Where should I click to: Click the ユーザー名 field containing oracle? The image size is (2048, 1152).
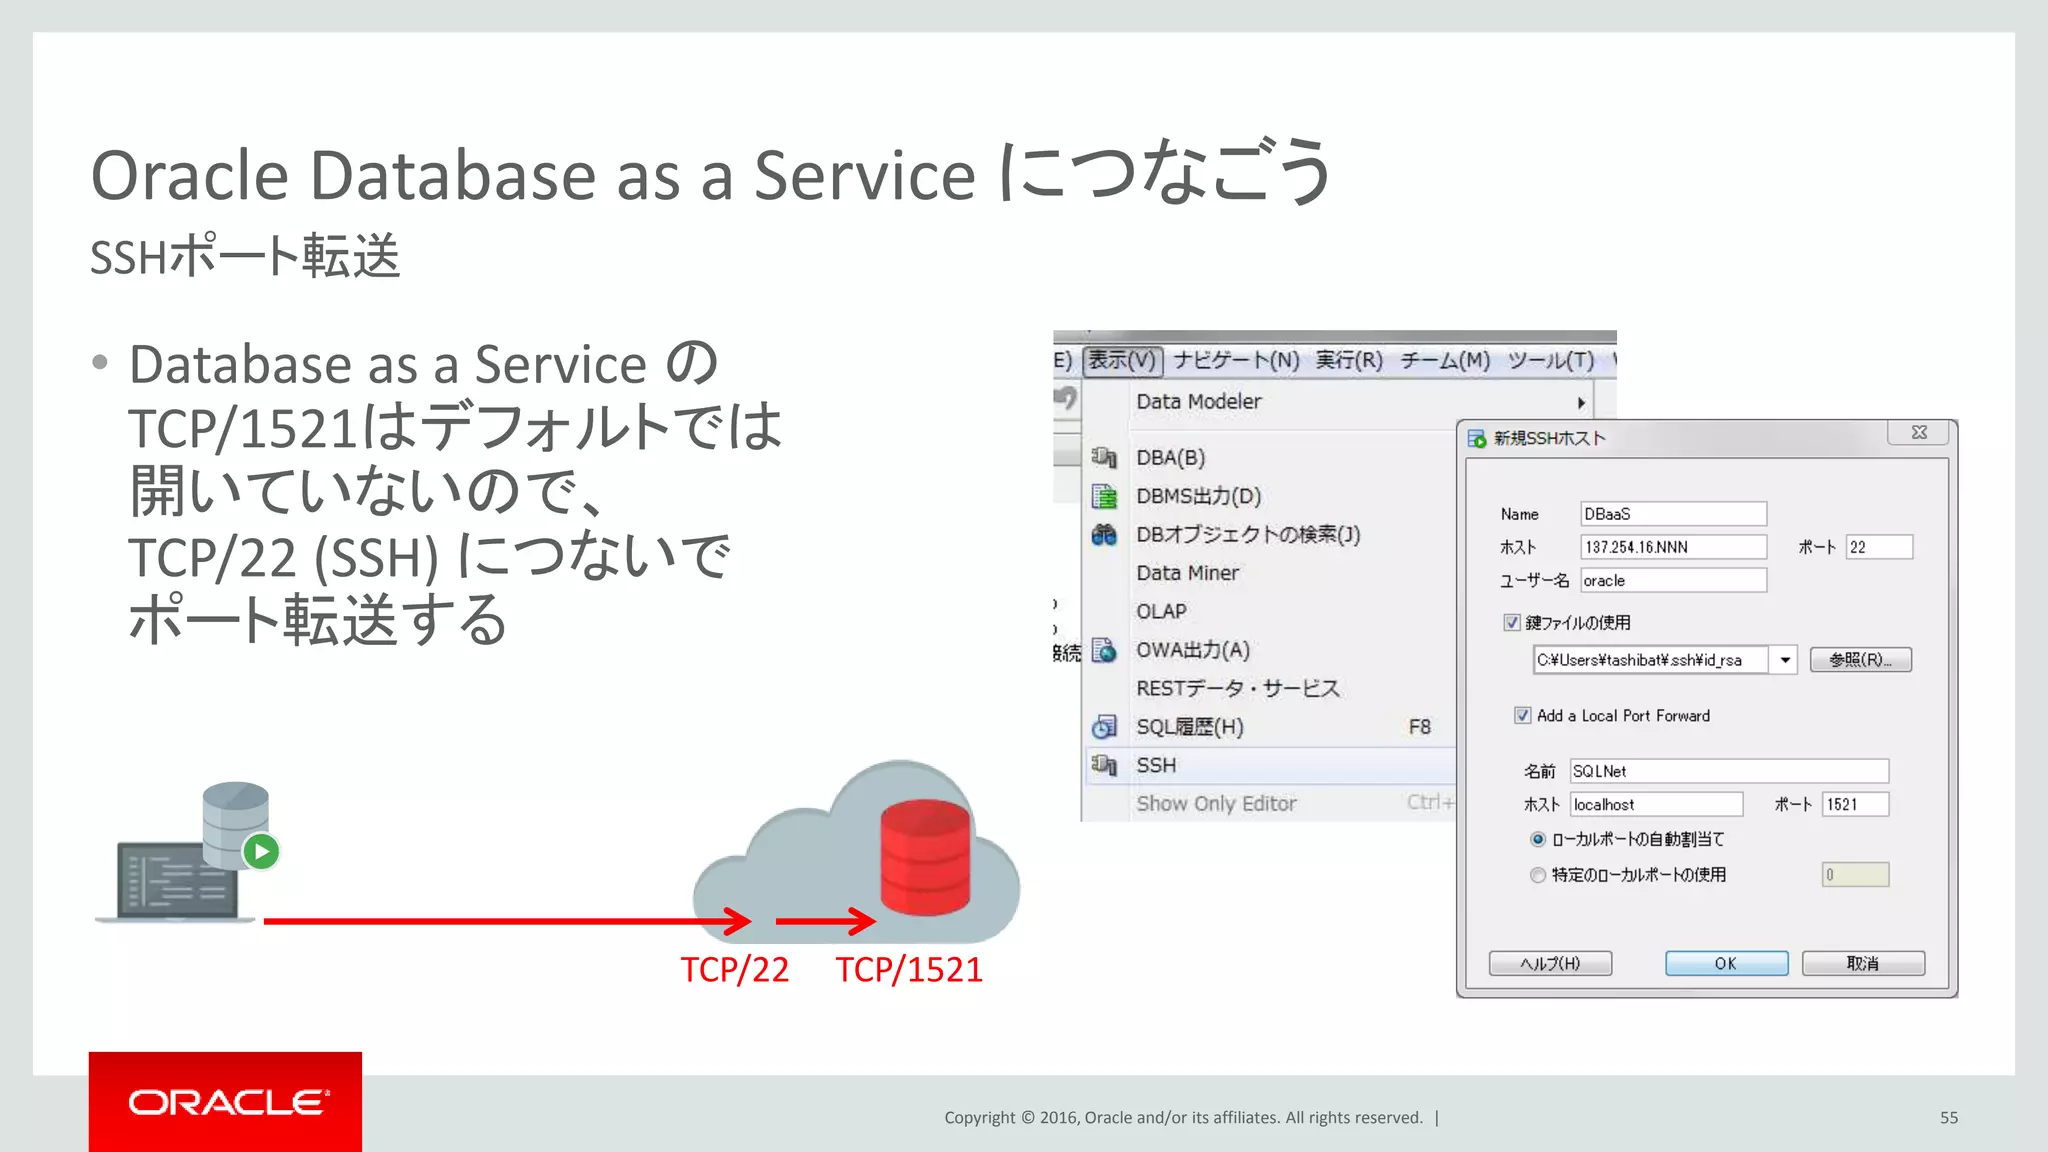tap(1674, 580)
